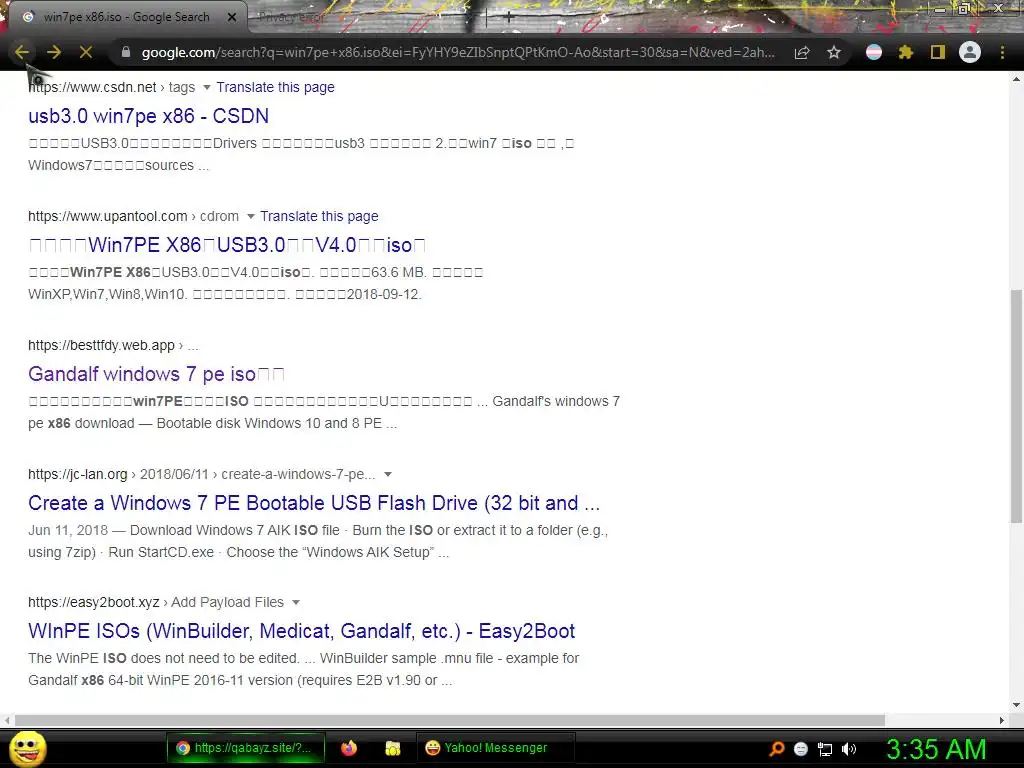Toggle the browser side panel icon
Screen dimensions: 1024x768
(x=938, y=52)
